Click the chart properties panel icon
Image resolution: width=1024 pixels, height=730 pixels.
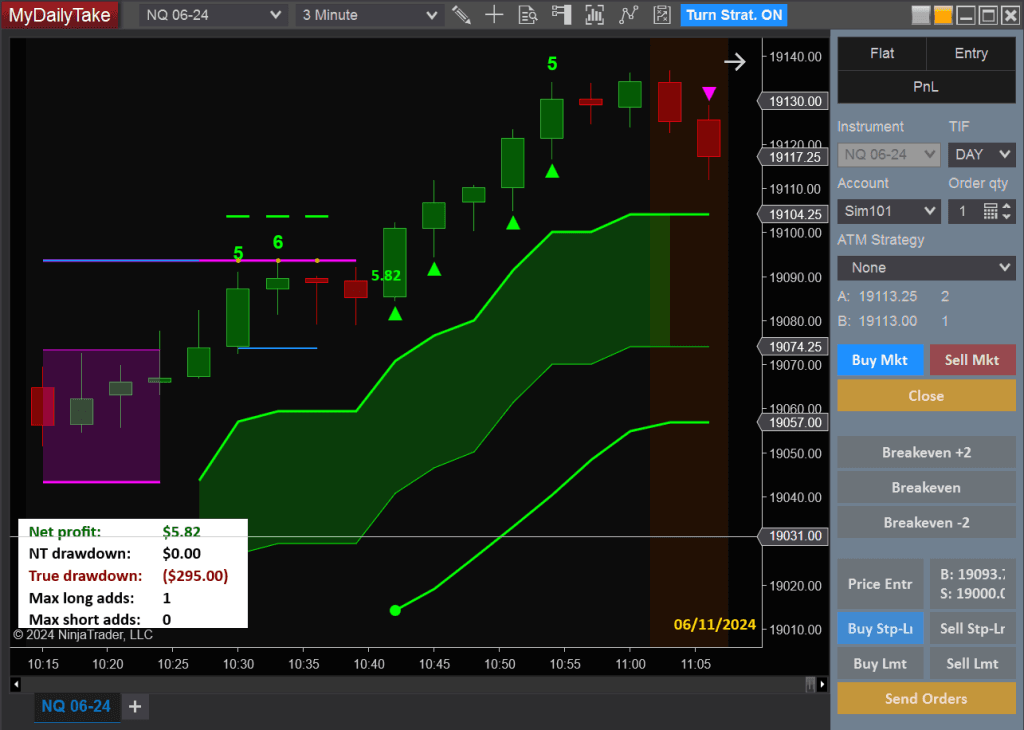[561, 15]
